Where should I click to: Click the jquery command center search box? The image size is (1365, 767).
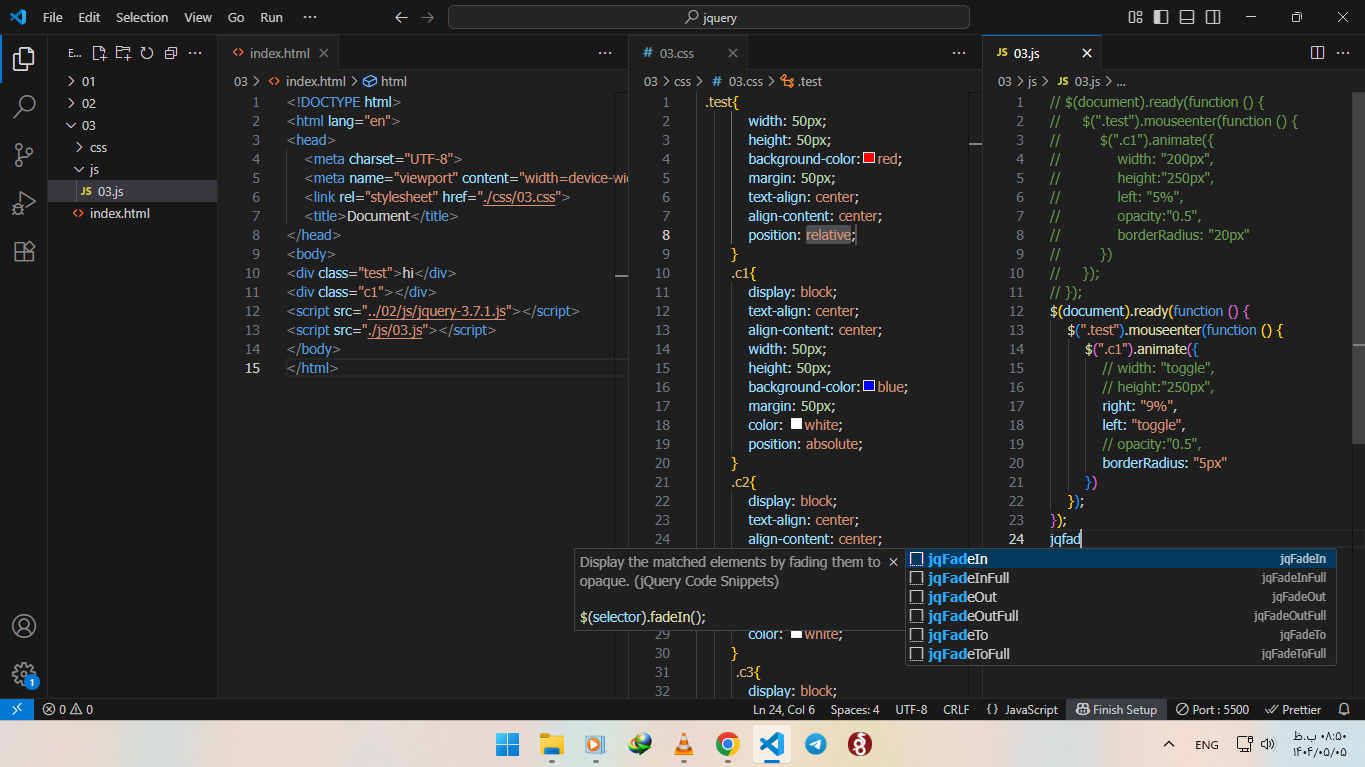coord(709,17)
